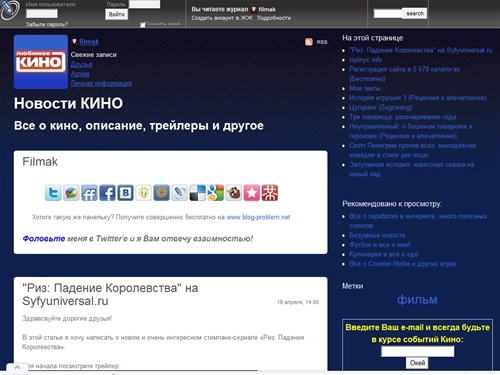Screen dimensions: 500x375
Task: Click the Filmak panel heading
Action: click(40, 162)
